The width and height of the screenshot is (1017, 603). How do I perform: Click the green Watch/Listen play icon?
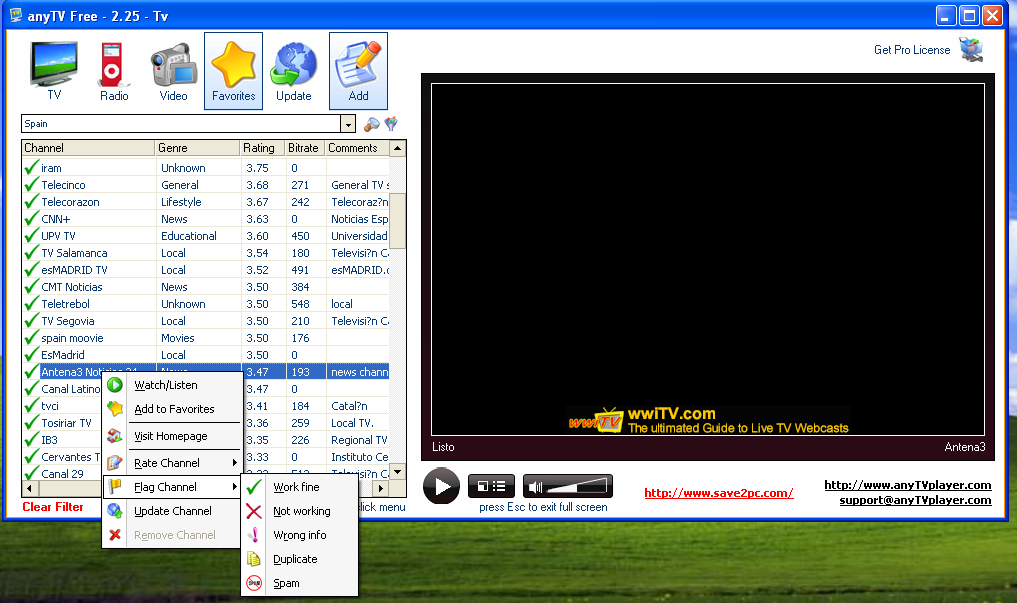coord(115,385)
